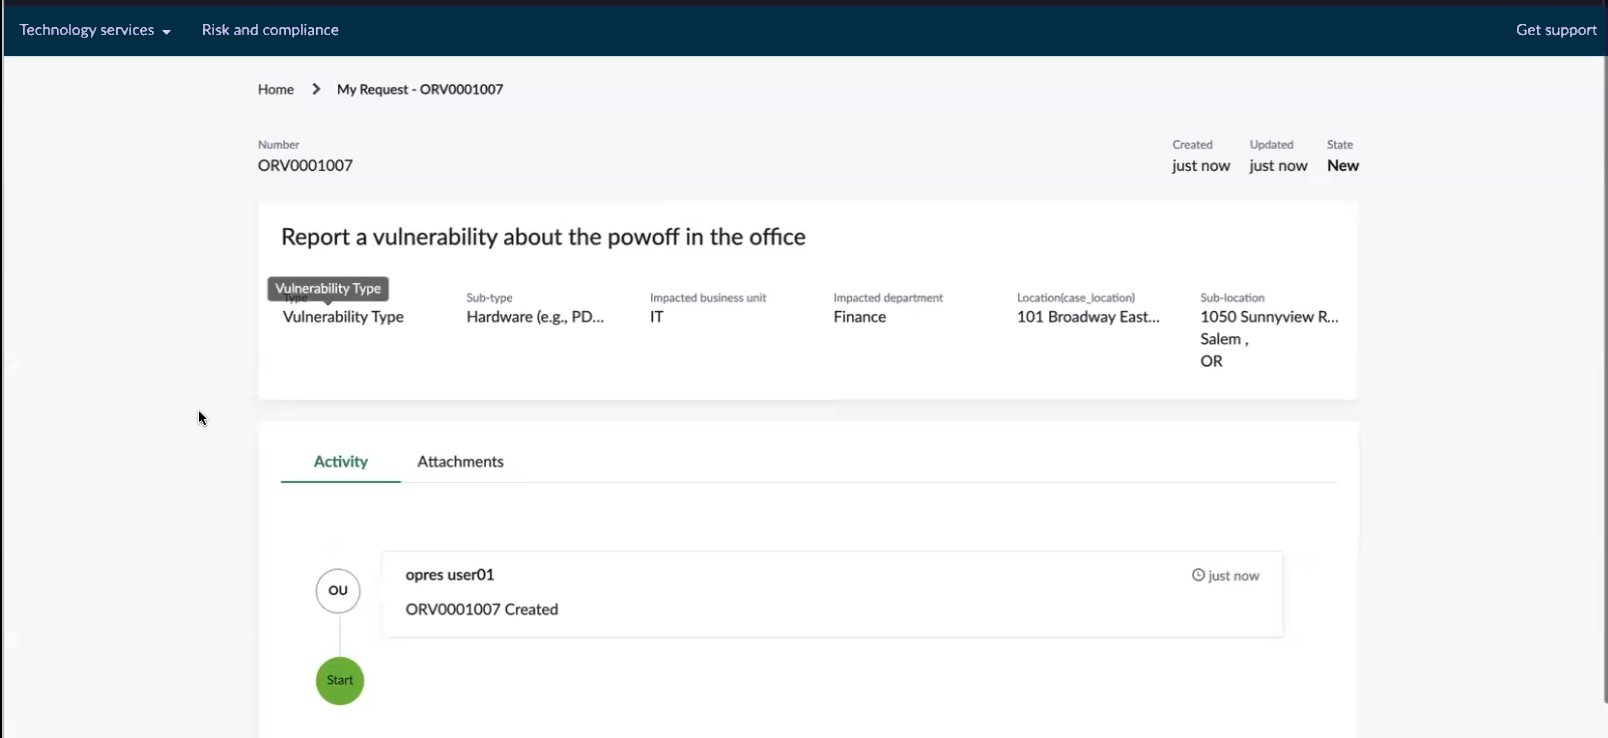Screen dimensions: 1608x738
Task: Click the Impacted business unit value IT
Action: pos(657,317)
